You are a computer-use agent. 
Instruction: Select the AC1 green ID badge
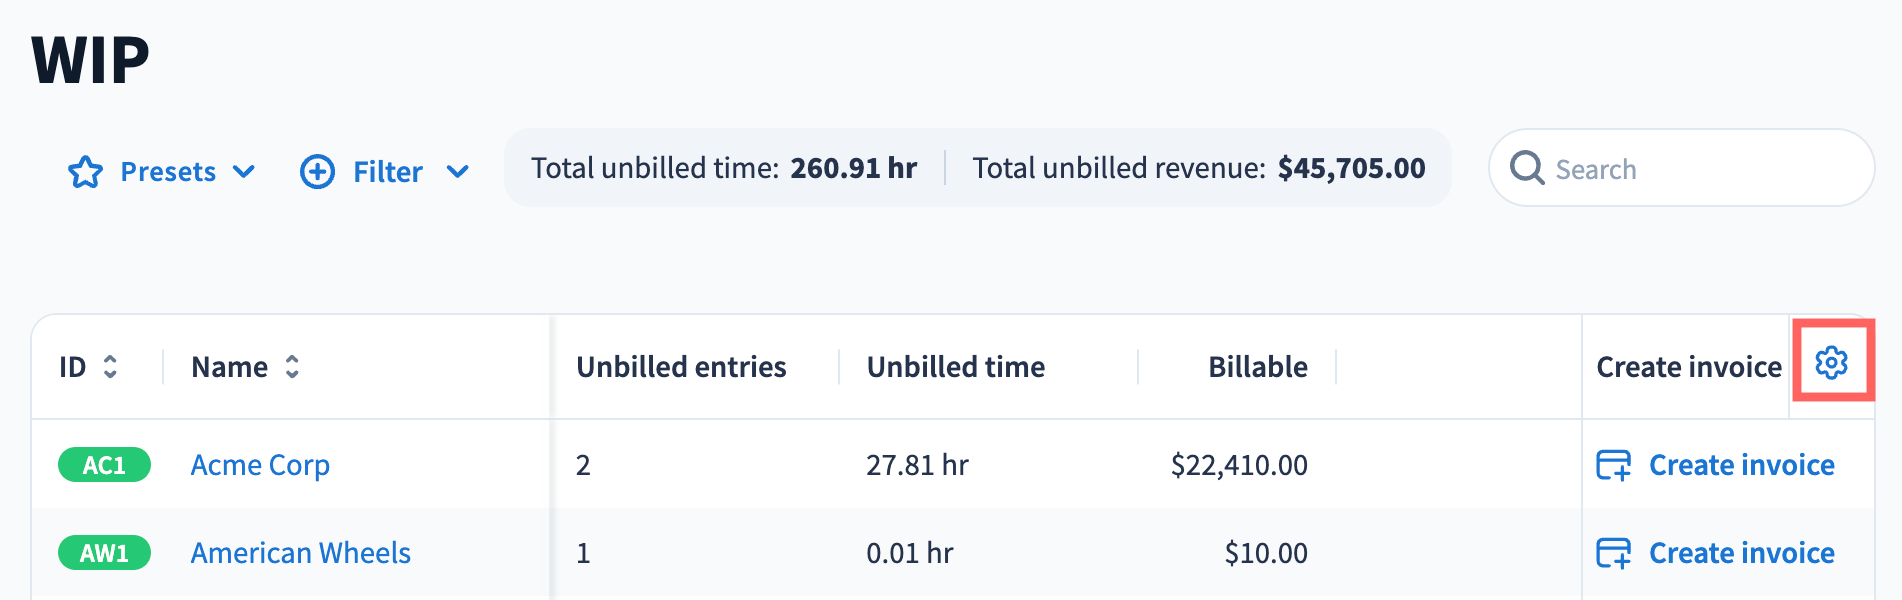coord(104,465)
